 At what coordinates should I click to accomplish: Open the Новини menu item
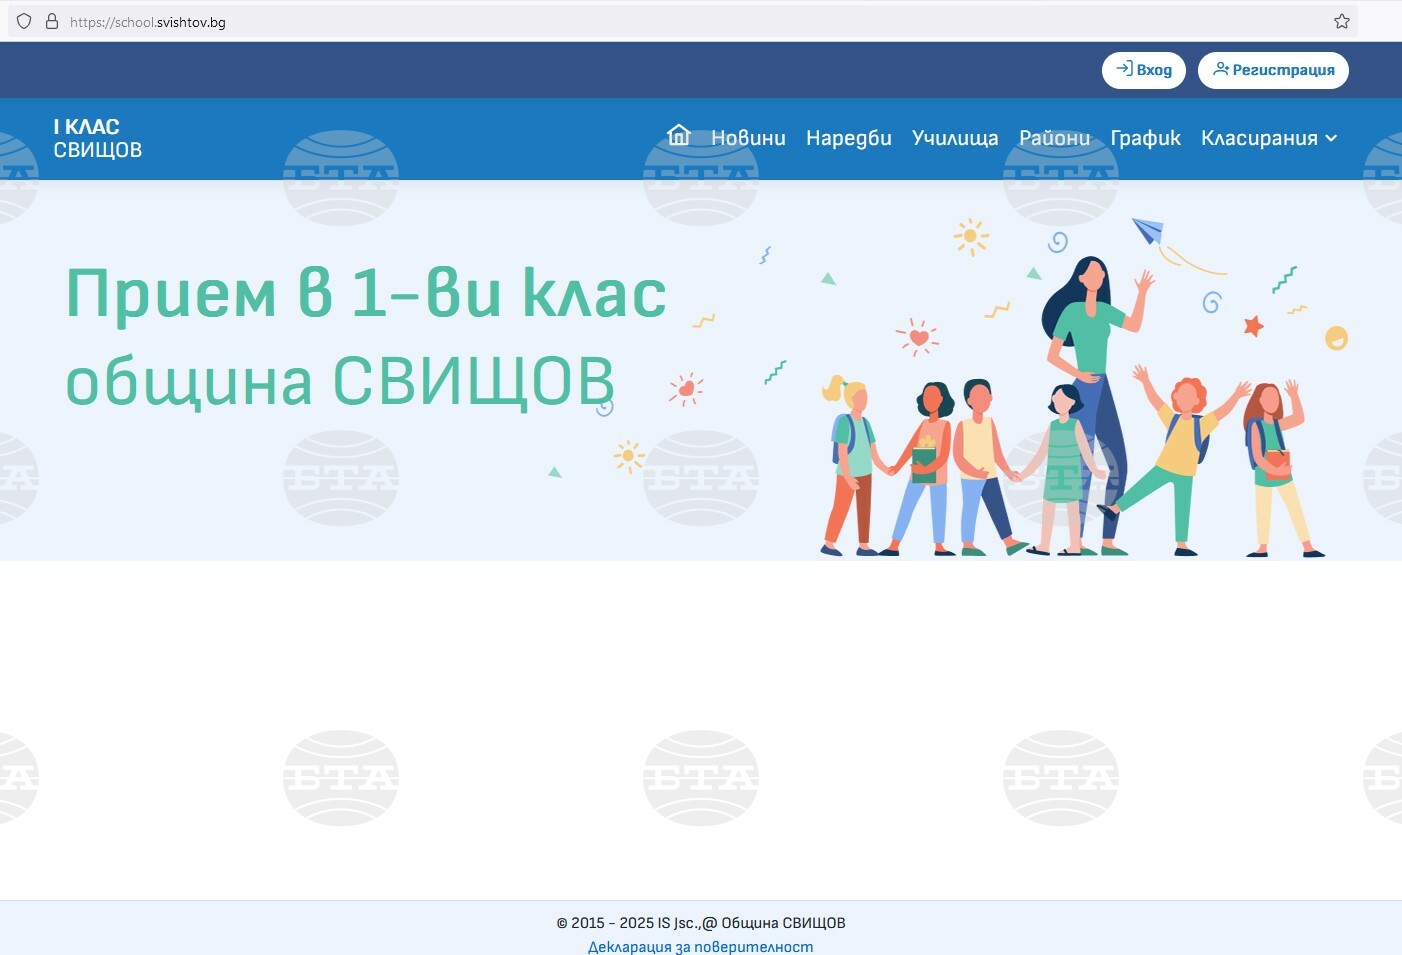(x=748, y=138)
